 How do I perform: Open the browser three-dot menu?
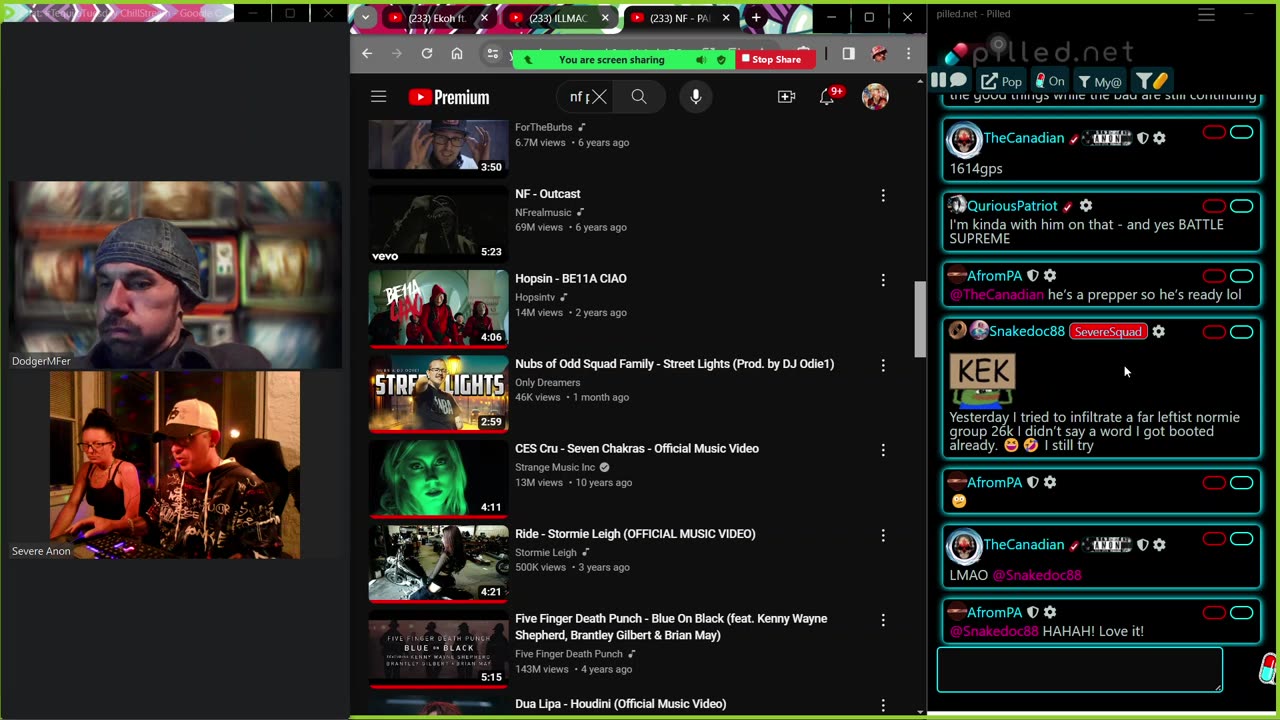click(x=909, y=54)
